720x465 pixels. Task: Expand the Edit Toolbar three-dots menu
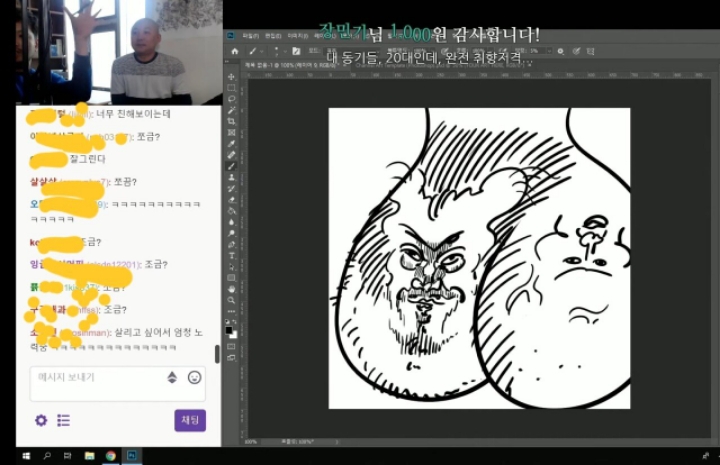pos(231,312)
